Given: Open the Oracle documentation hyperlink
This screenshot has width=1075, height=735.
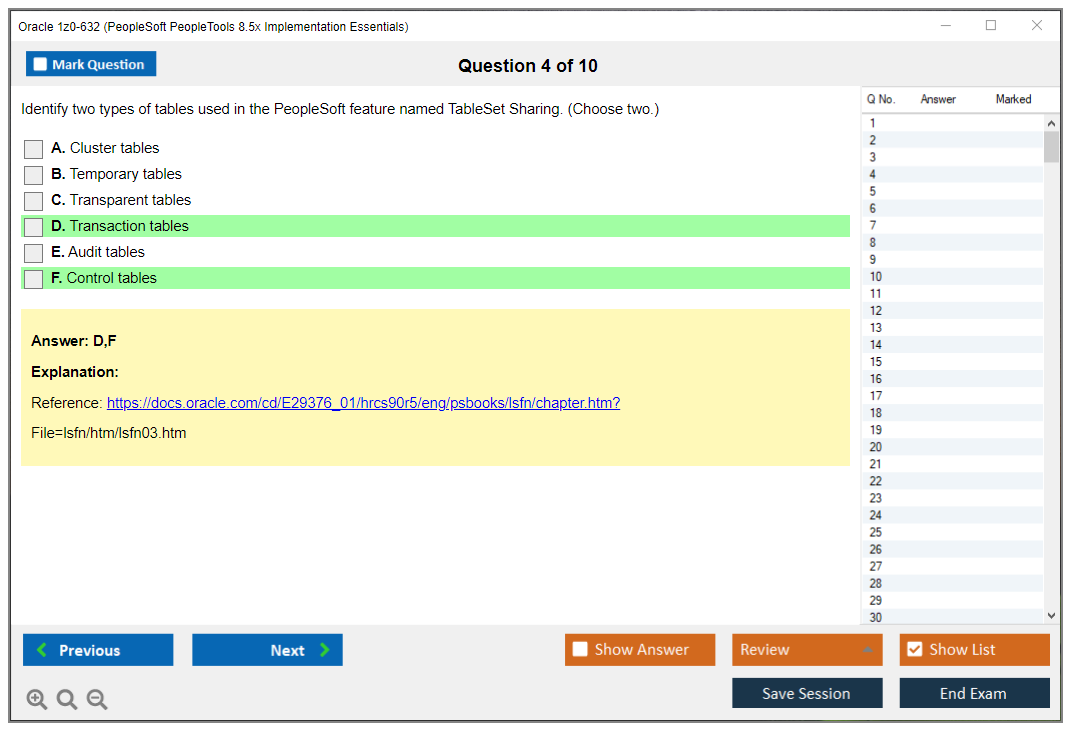Looking at the screenshot, I should (363, 403).
